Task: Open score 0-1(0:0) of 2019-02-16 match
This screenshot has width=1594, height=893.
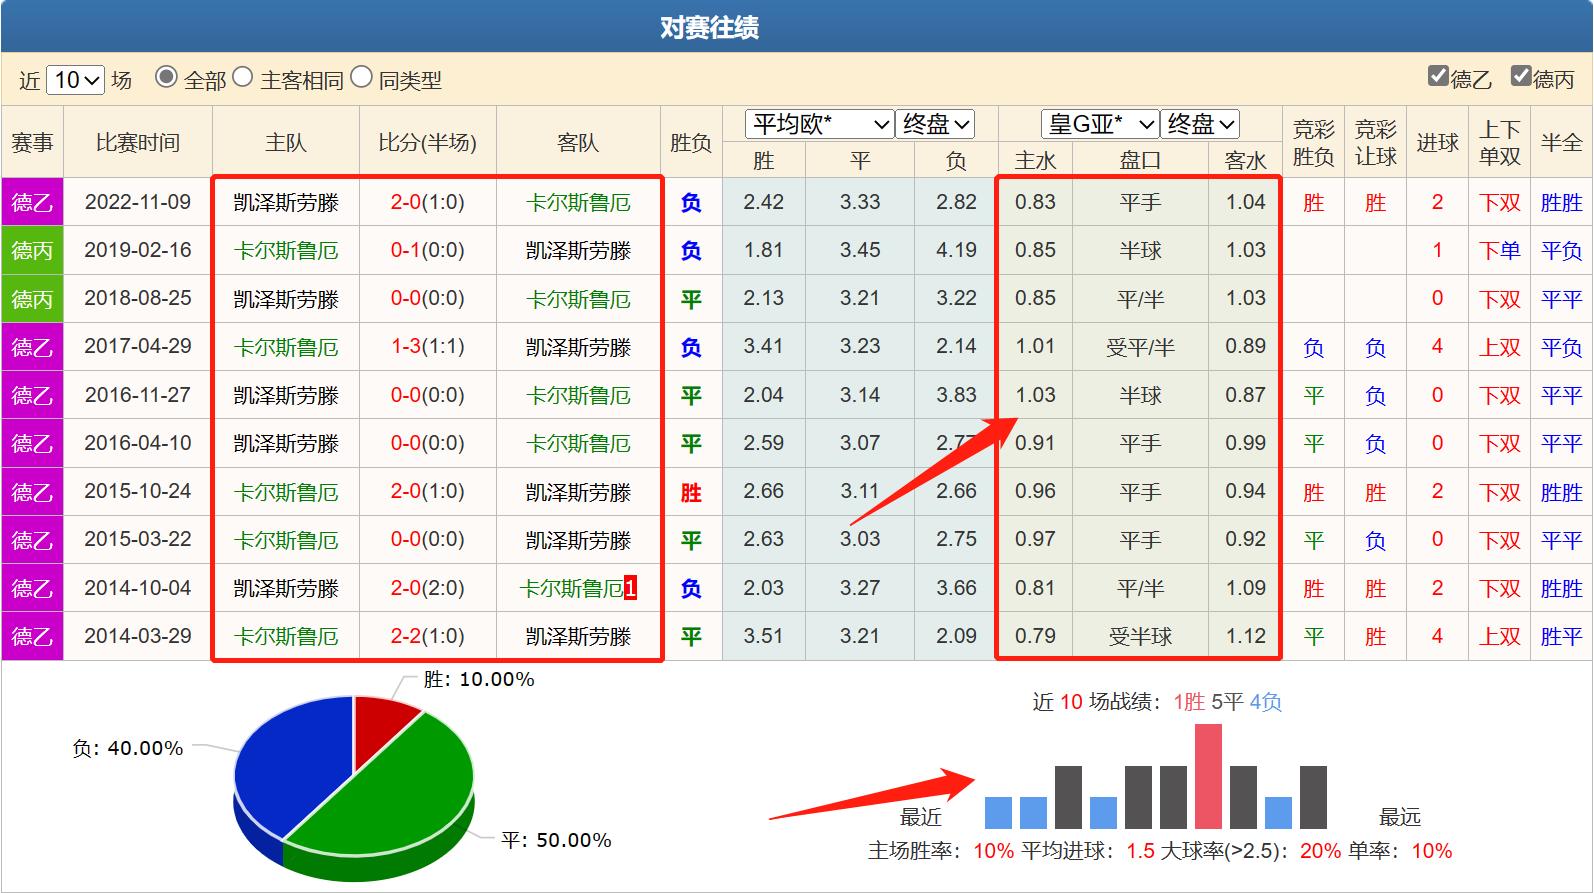Action: coord(427,250)
